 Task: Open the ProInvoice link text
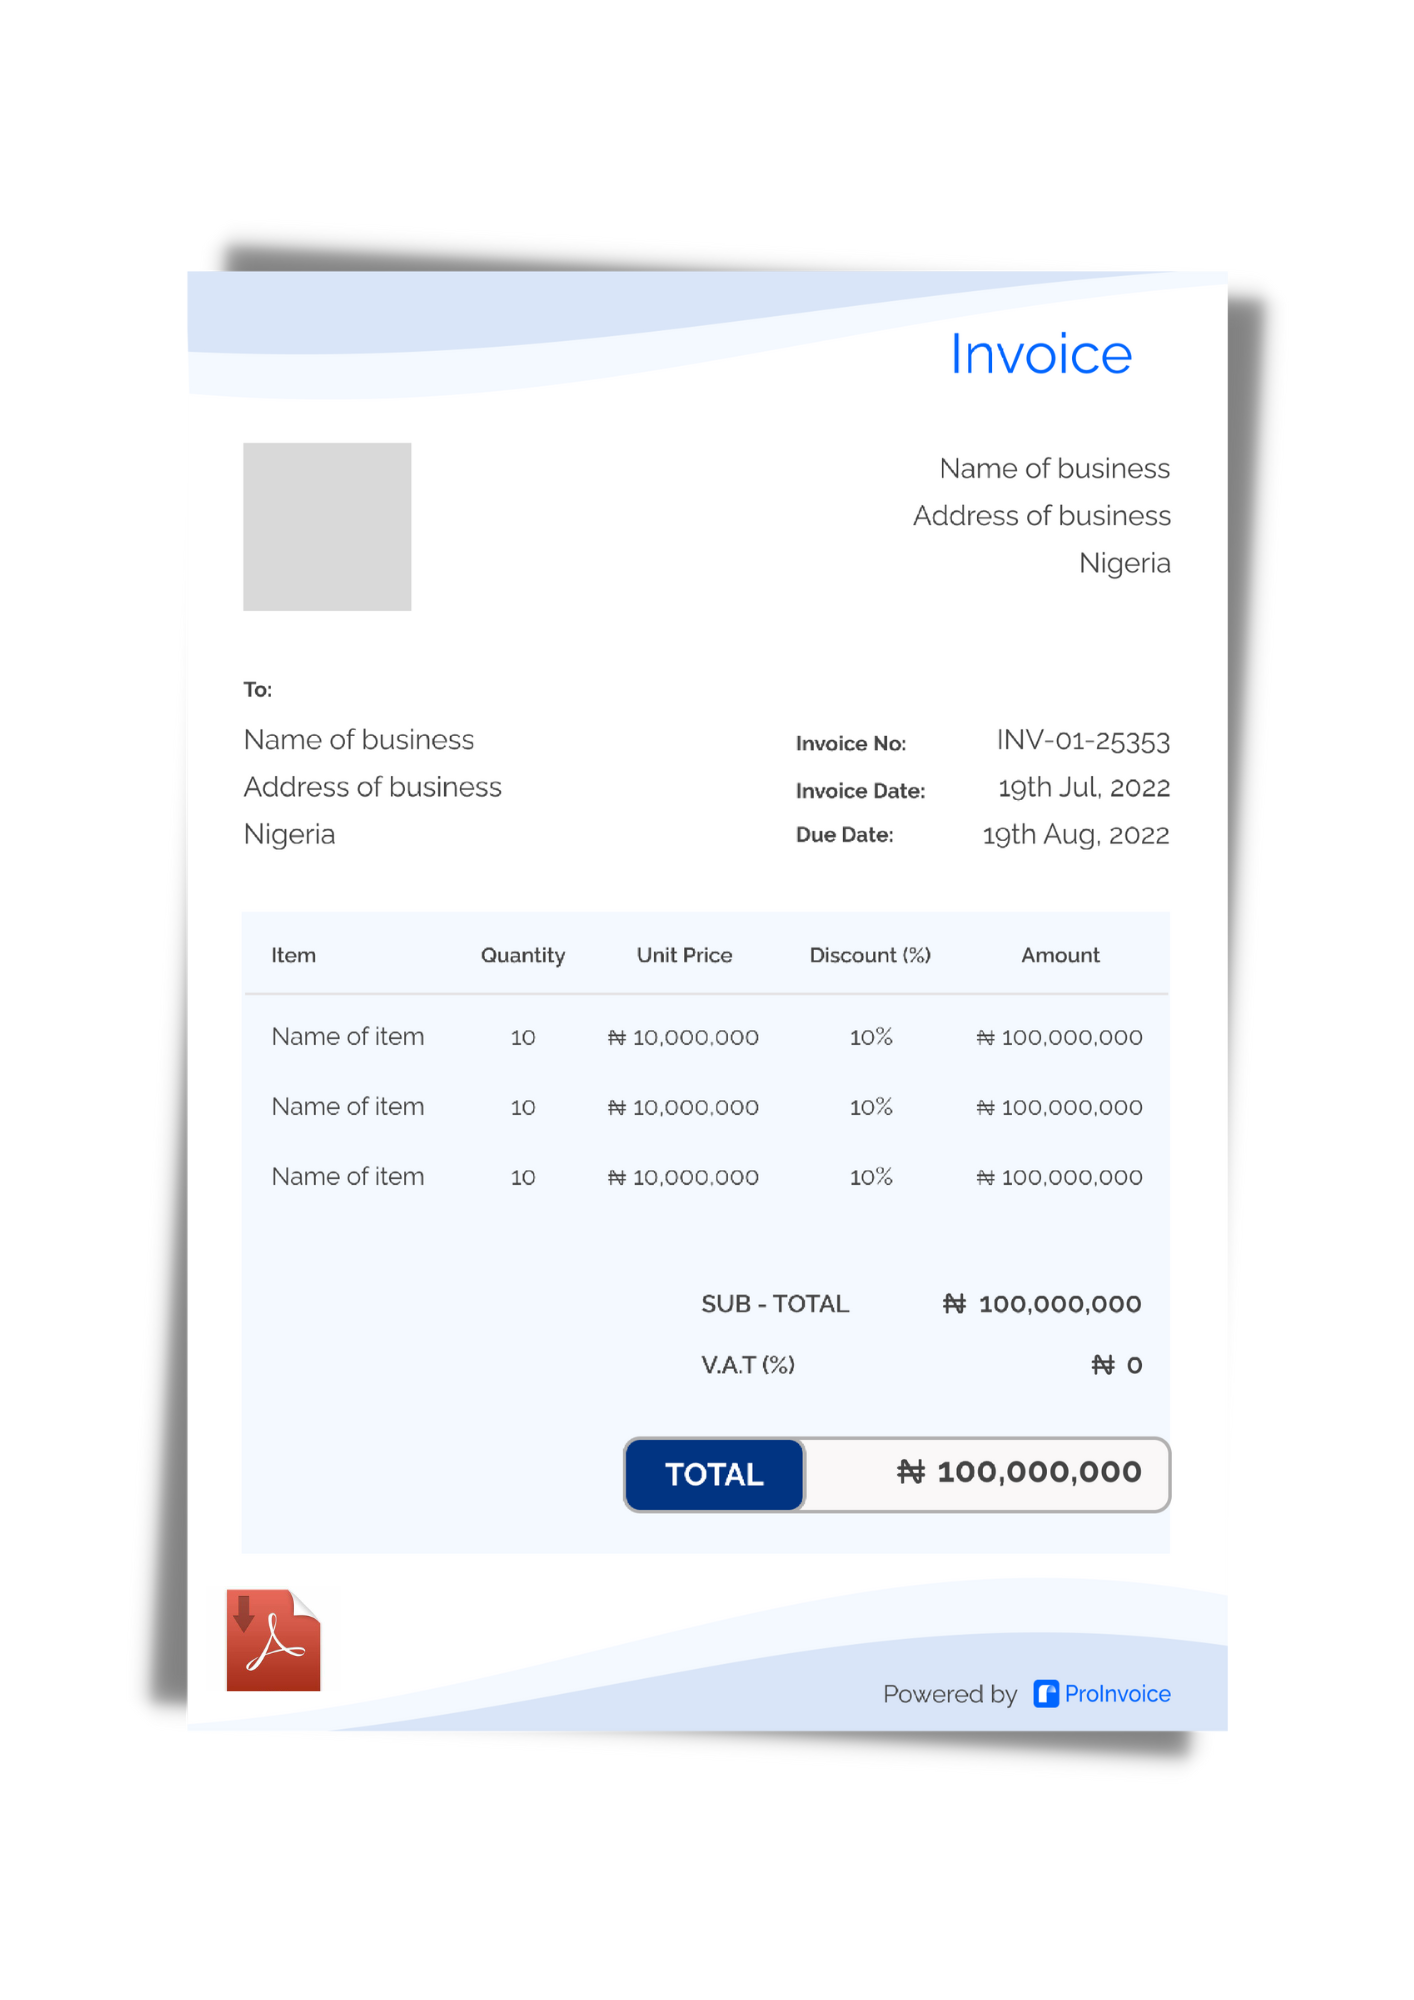(x=1117, y=1694)
